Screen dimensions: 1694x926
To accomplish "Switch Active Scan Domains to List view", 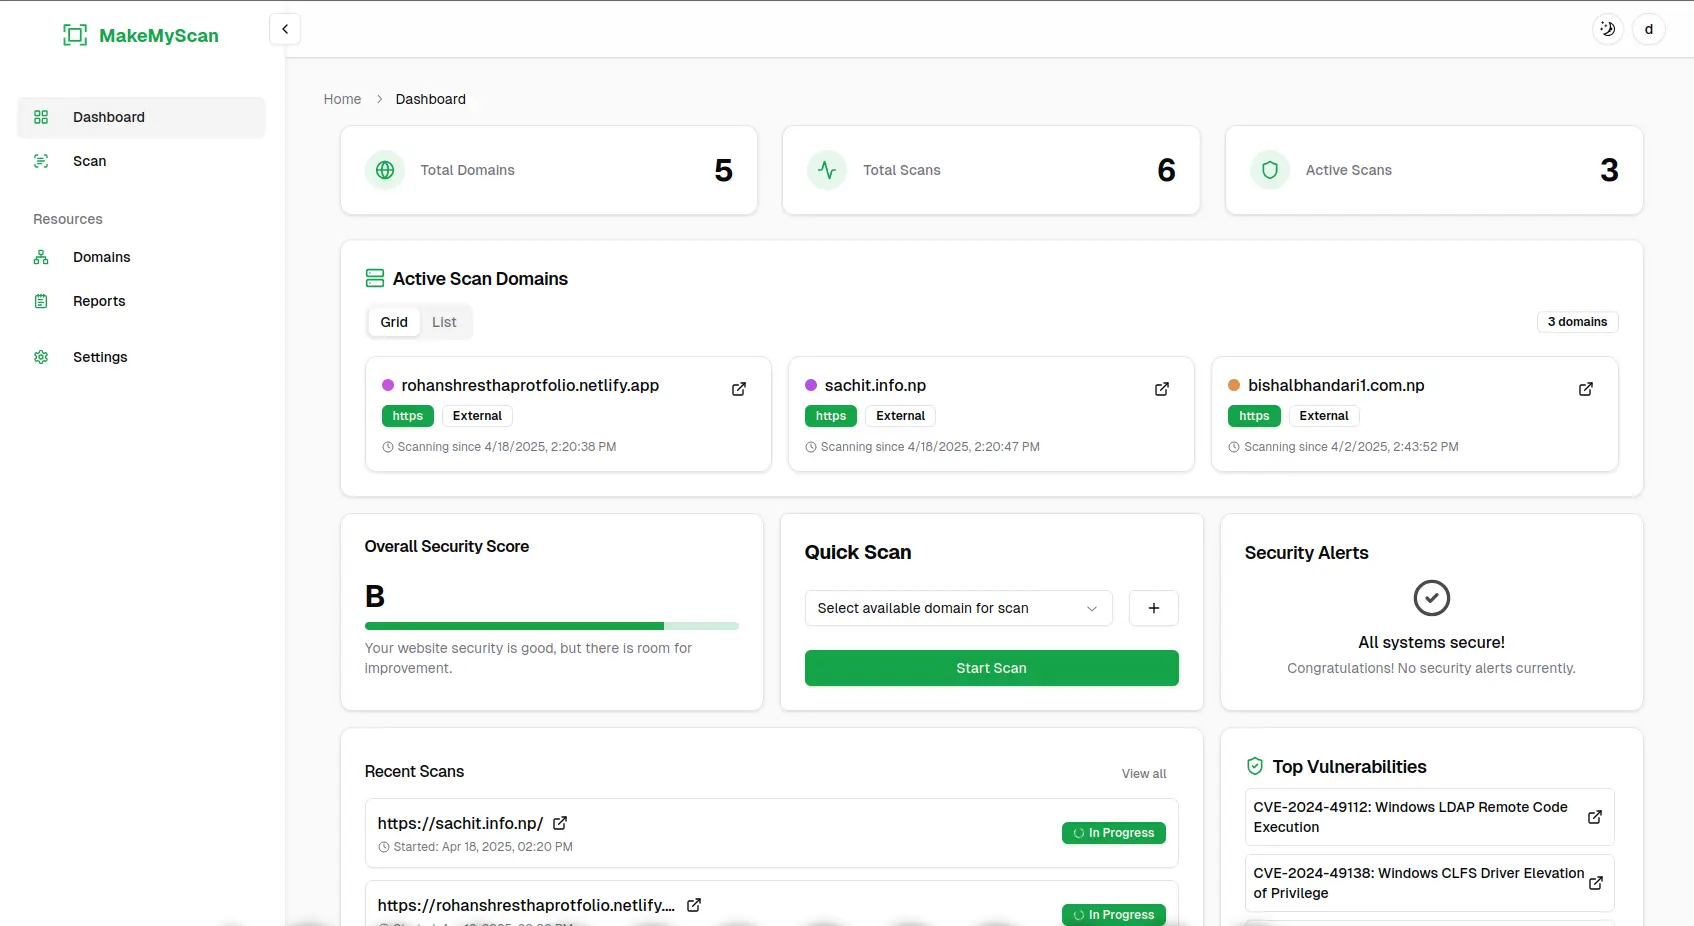I will click(443, 322).
